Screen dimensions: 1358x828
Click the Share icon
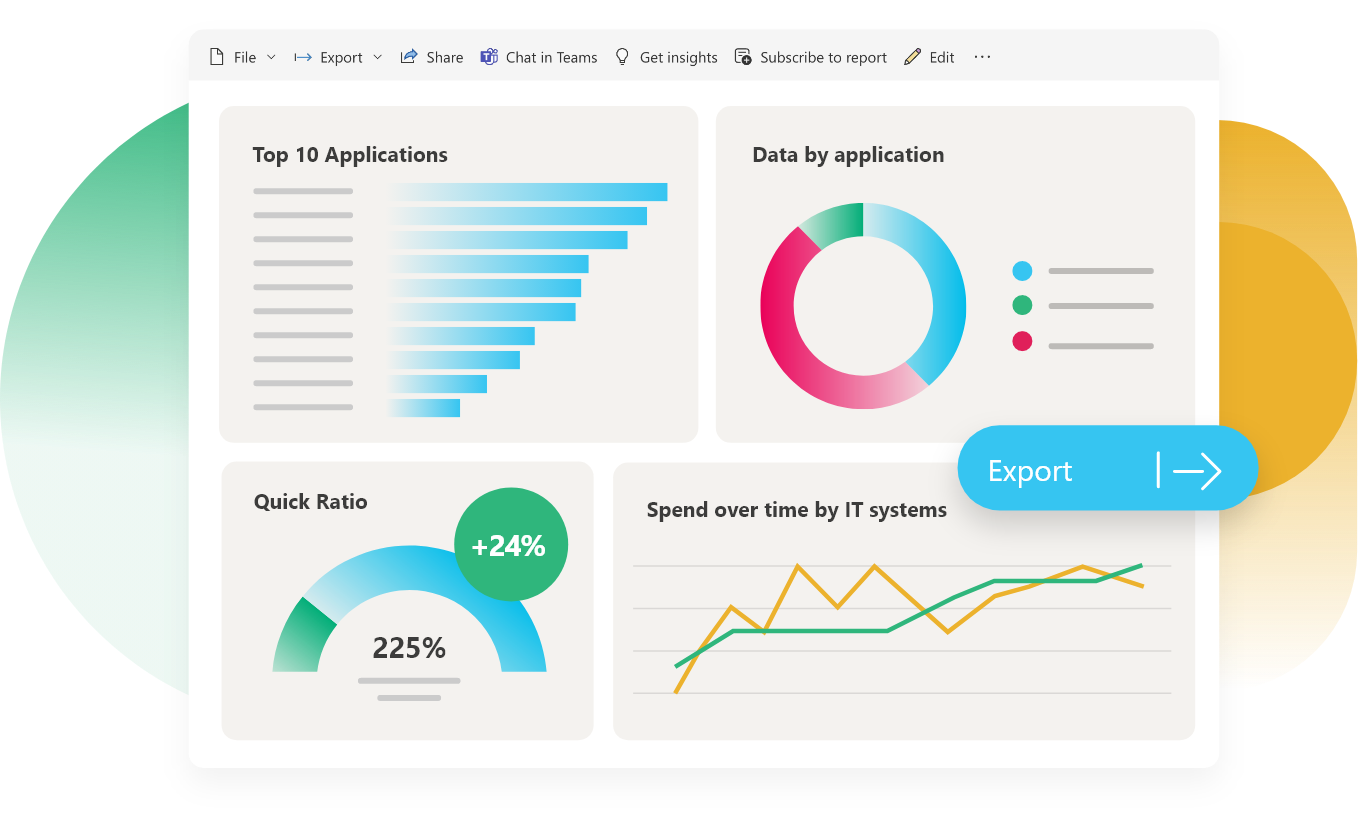click(408, 57)
